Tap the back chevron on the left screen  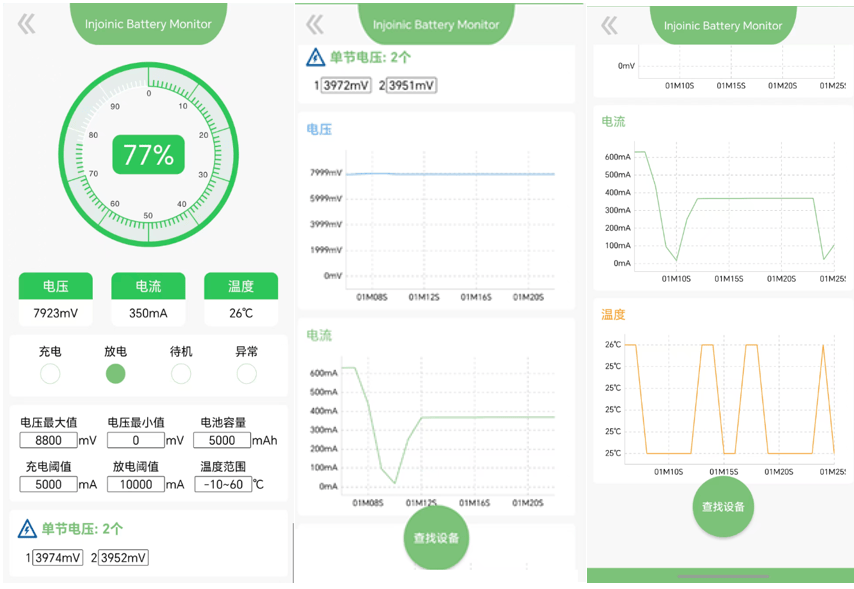coord(26,25)
